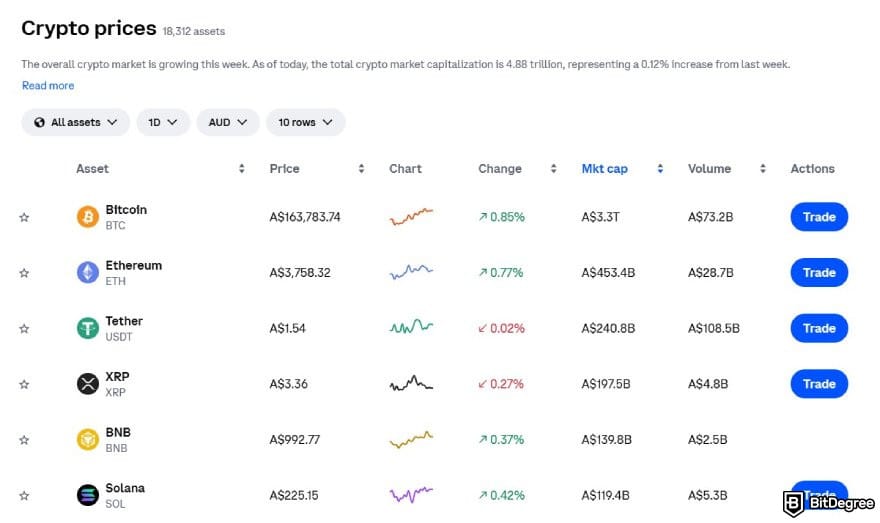Click the Asset column header
The height and width of the screenshot is (523, 880).
pyautogui.click(x=93, y=168)
